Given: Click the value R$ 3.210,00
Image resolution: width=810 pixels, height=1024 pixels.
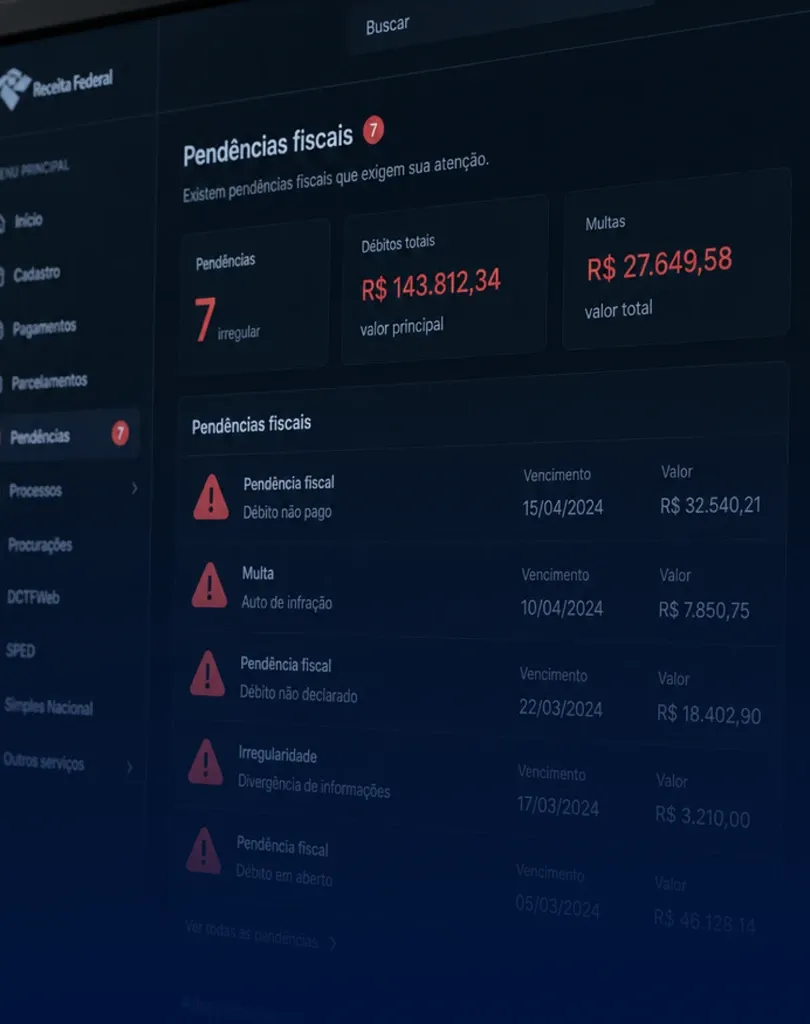Looking at the screenshot, I should [702, 816].
